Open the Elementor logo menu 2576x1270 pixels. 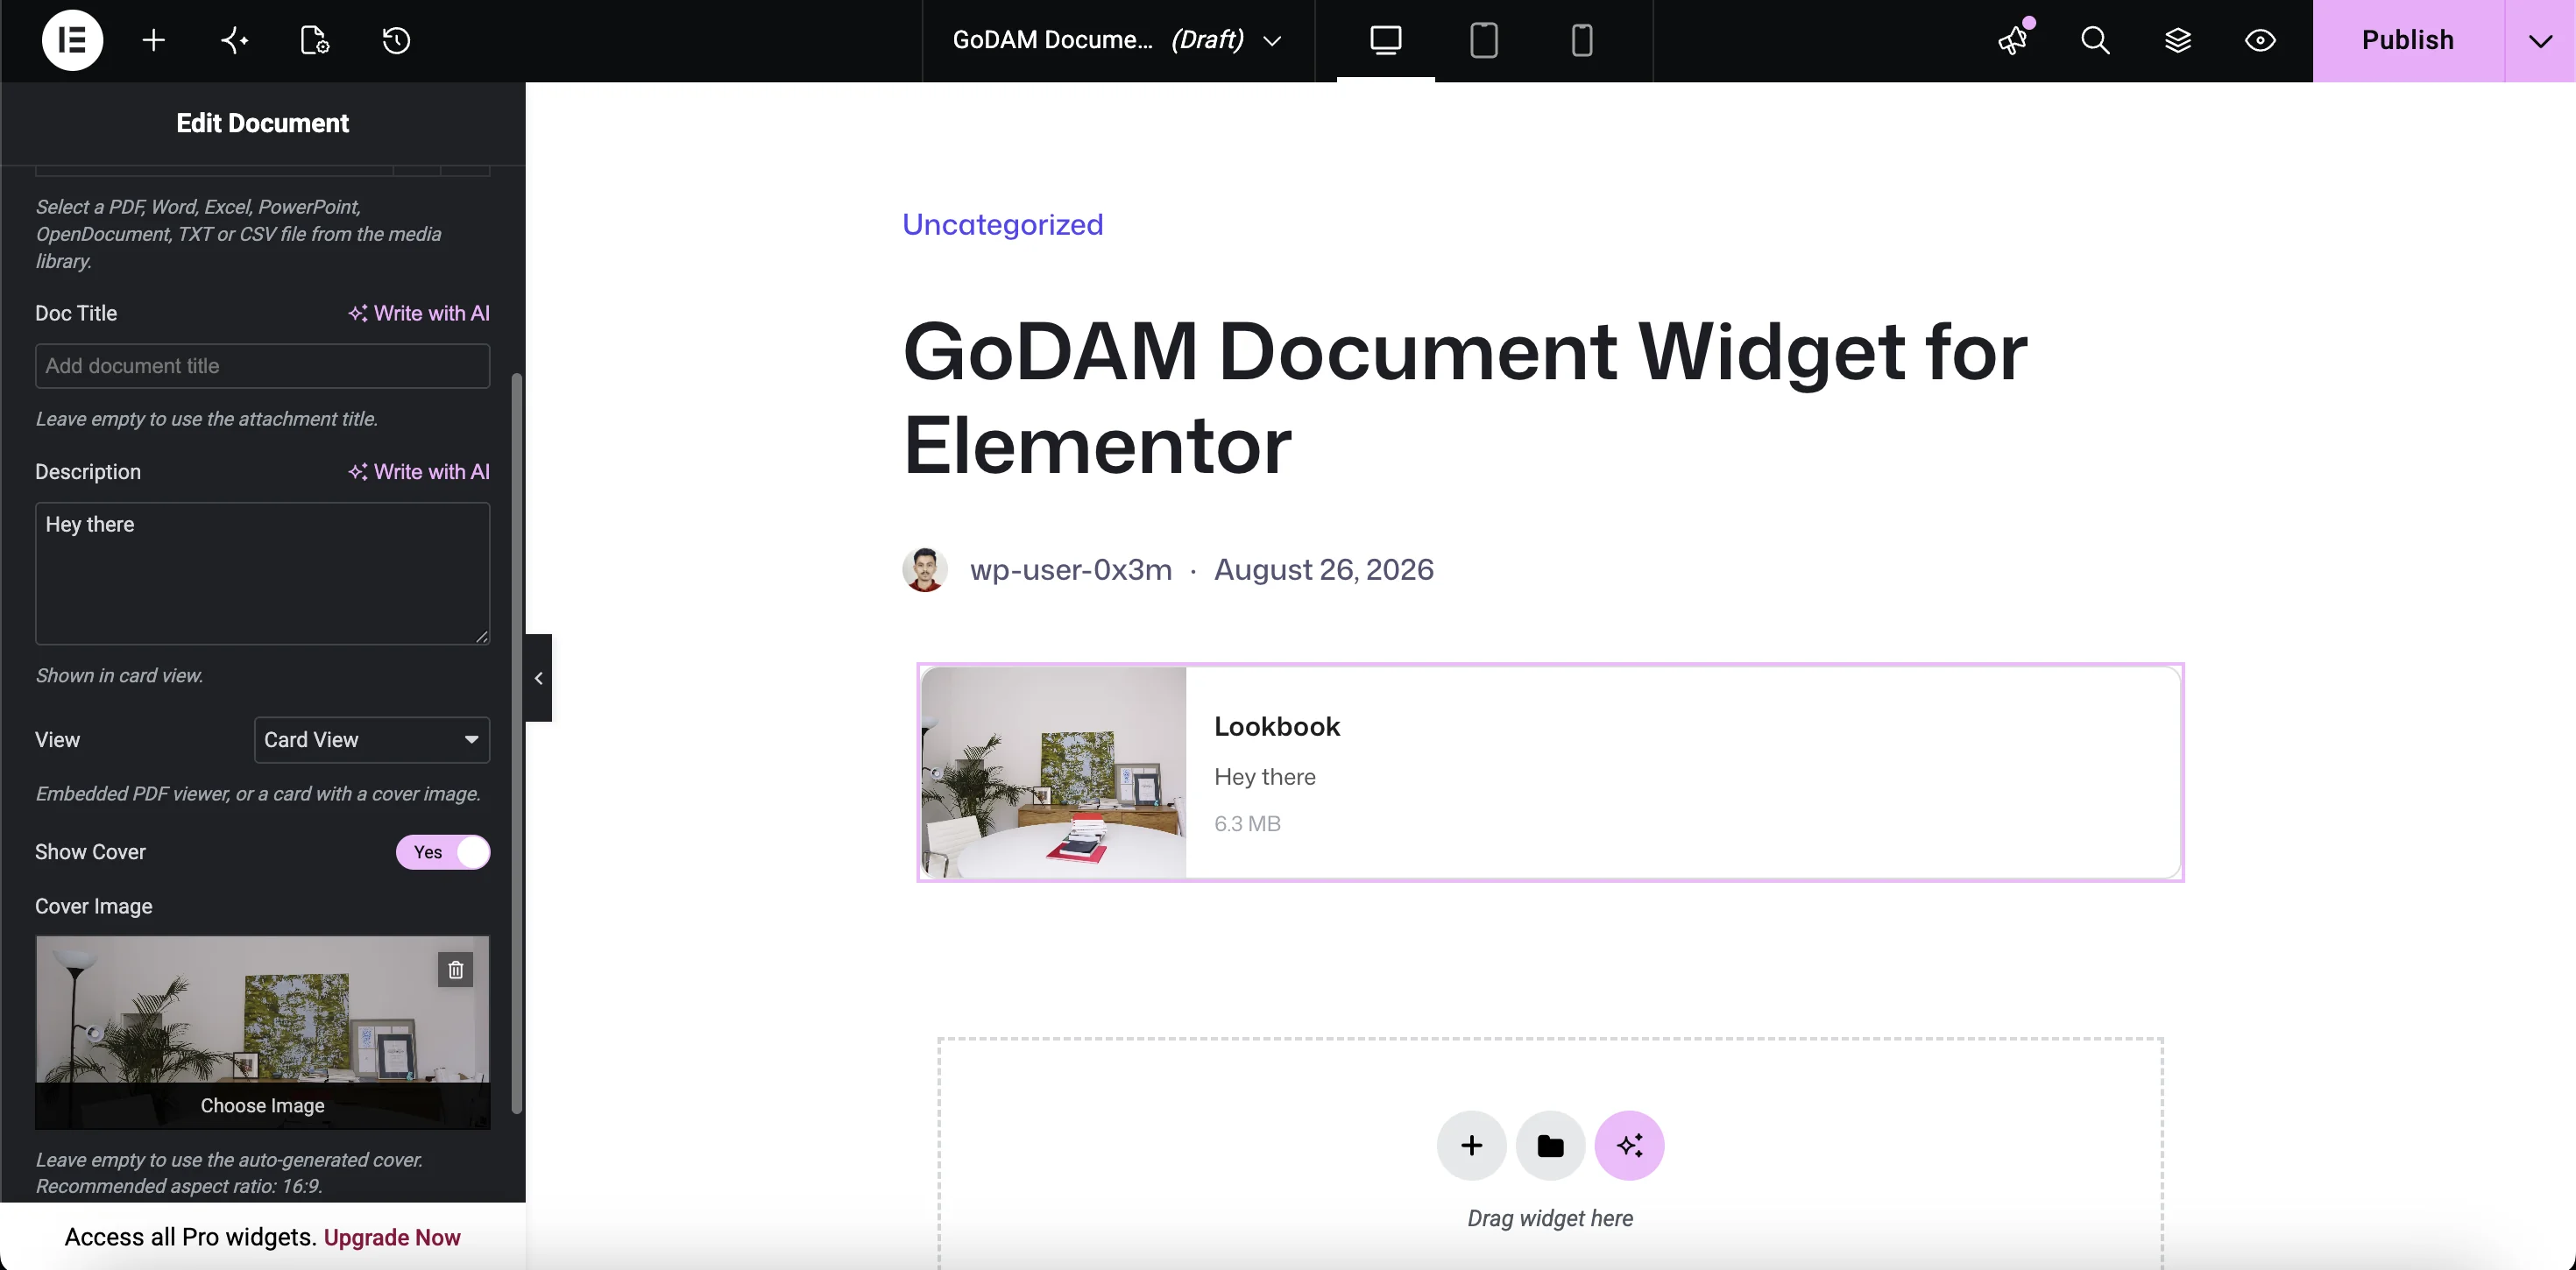point(72,40)
